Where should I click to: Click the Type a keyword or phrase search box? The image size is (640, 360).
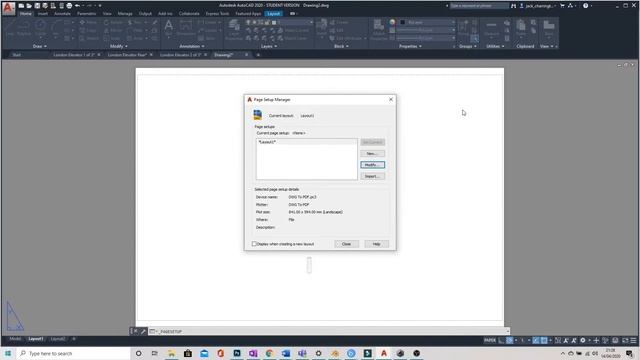pos(479,6)
